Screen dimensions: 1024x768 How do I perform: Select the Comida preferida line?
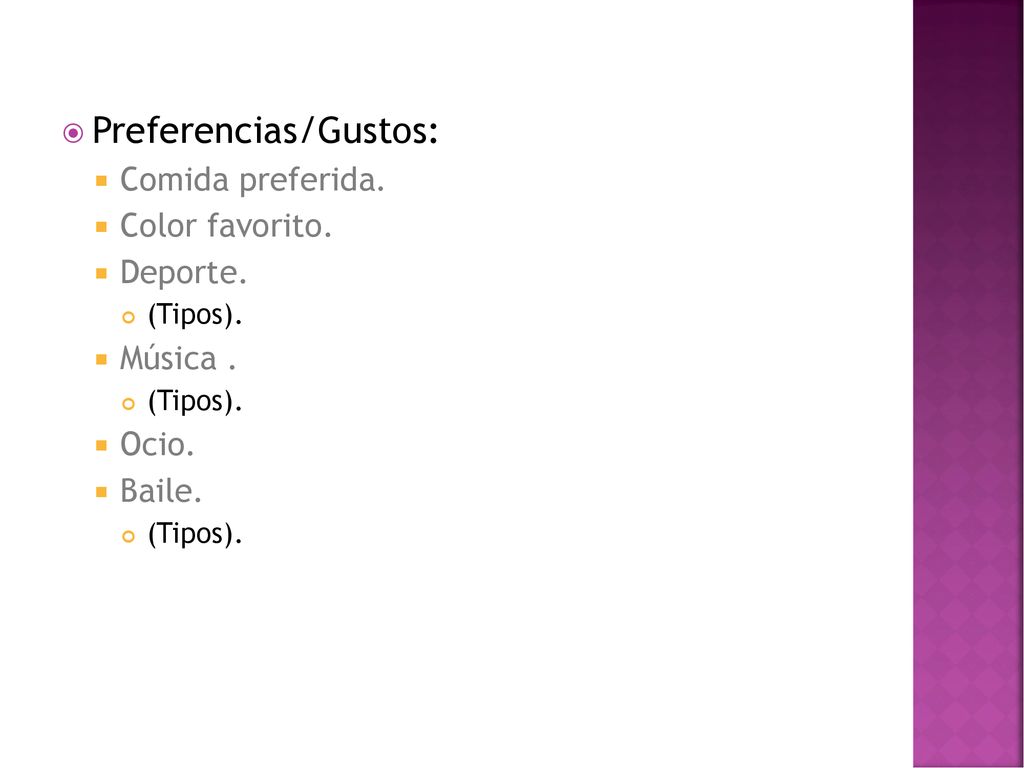point(252,180)
